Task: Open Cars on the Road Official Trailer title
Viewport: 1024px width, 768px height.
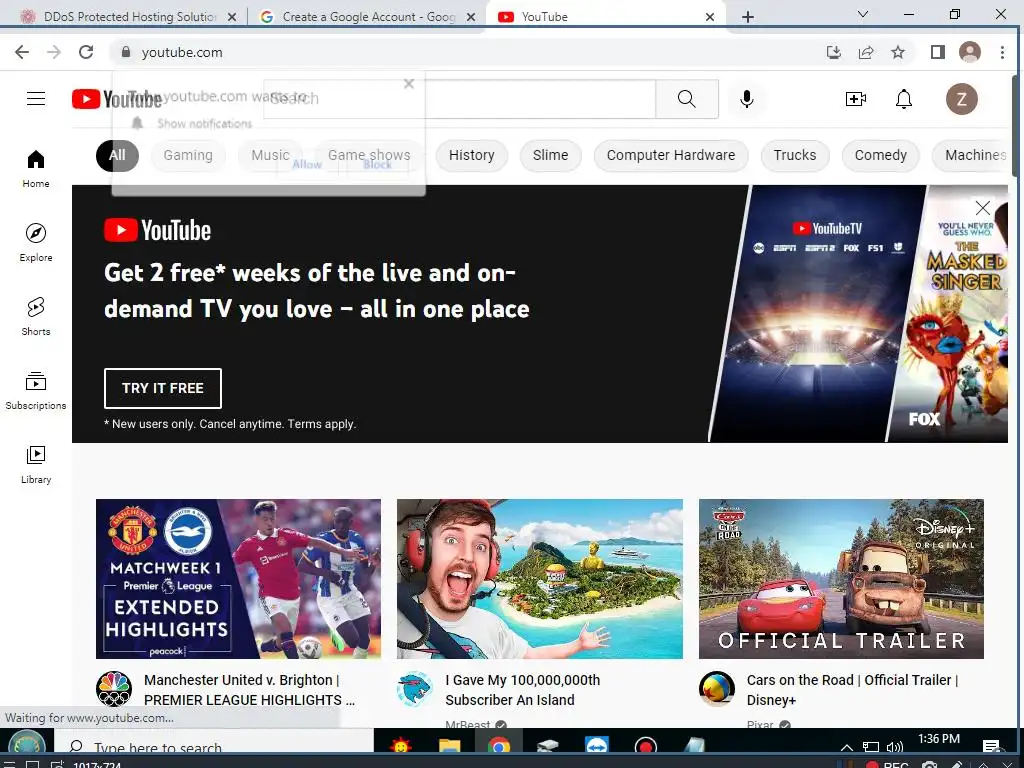Action: click(852, 690)
